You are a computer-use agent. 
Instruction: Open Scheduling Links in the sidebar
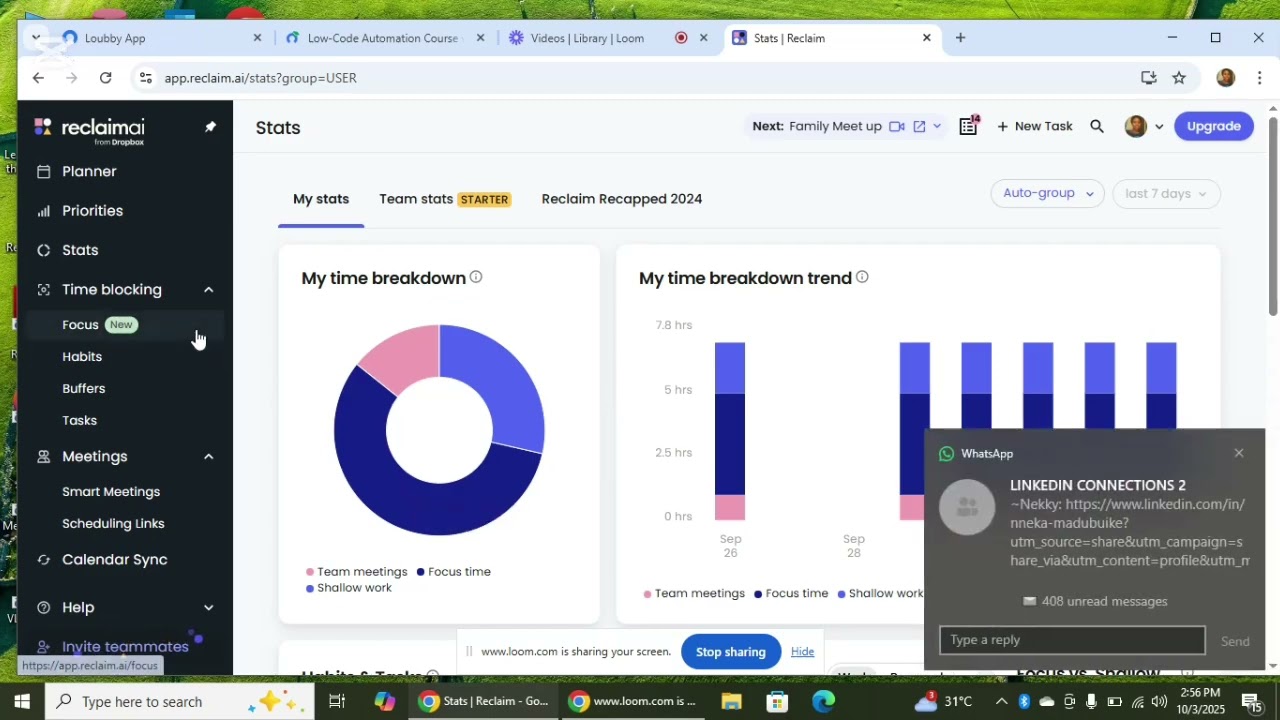pos(113,524)
